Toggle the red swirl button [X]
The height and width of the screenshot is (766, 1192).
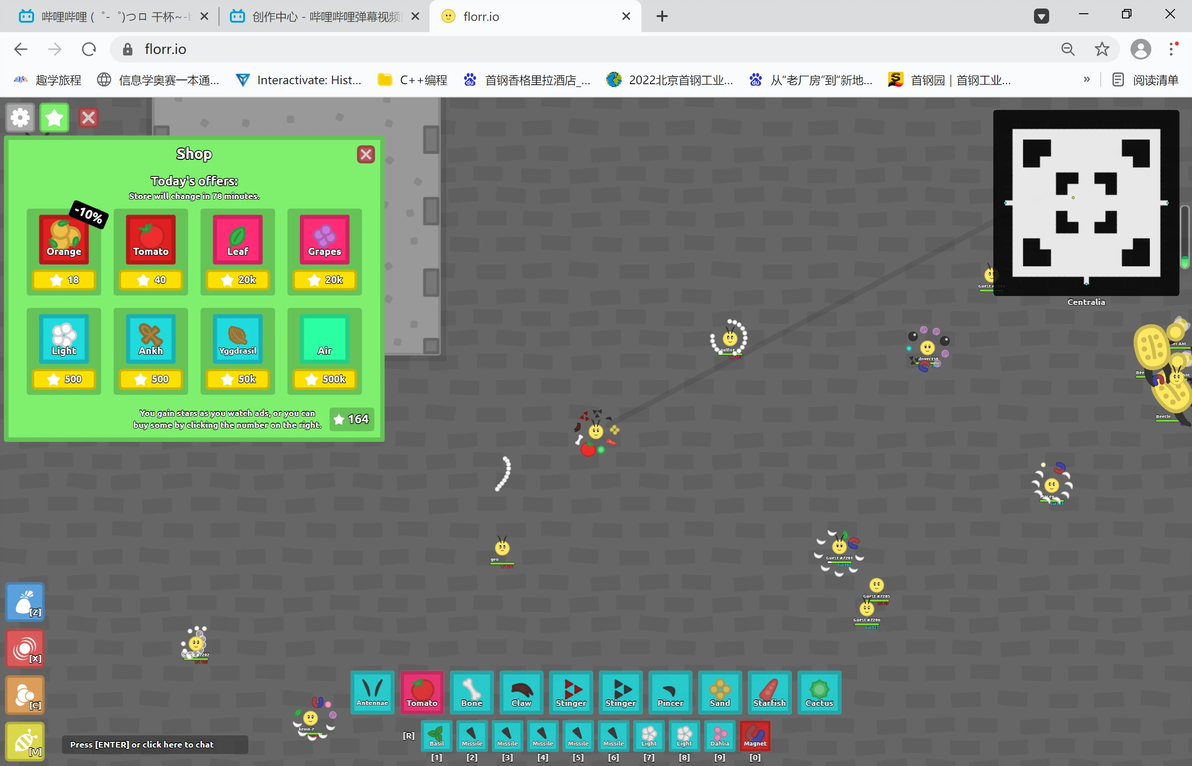click(25, 648)
